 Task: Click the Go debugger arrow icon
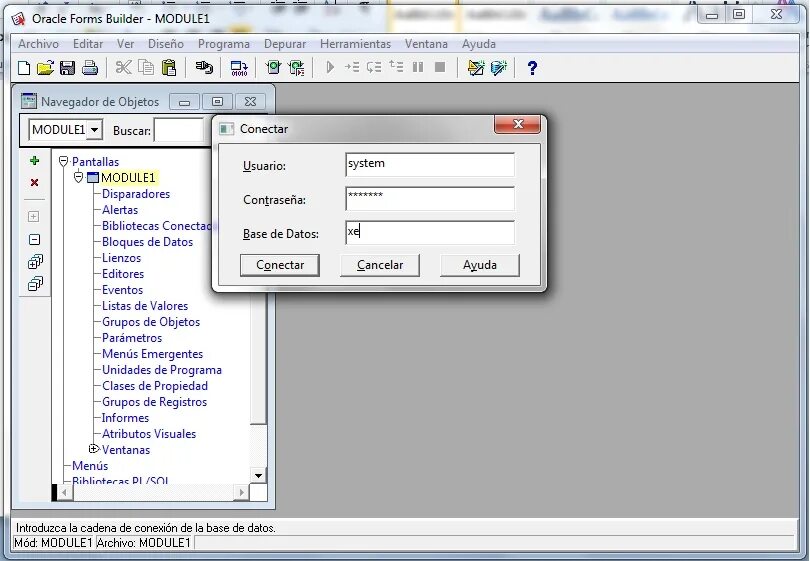[330, 67]
